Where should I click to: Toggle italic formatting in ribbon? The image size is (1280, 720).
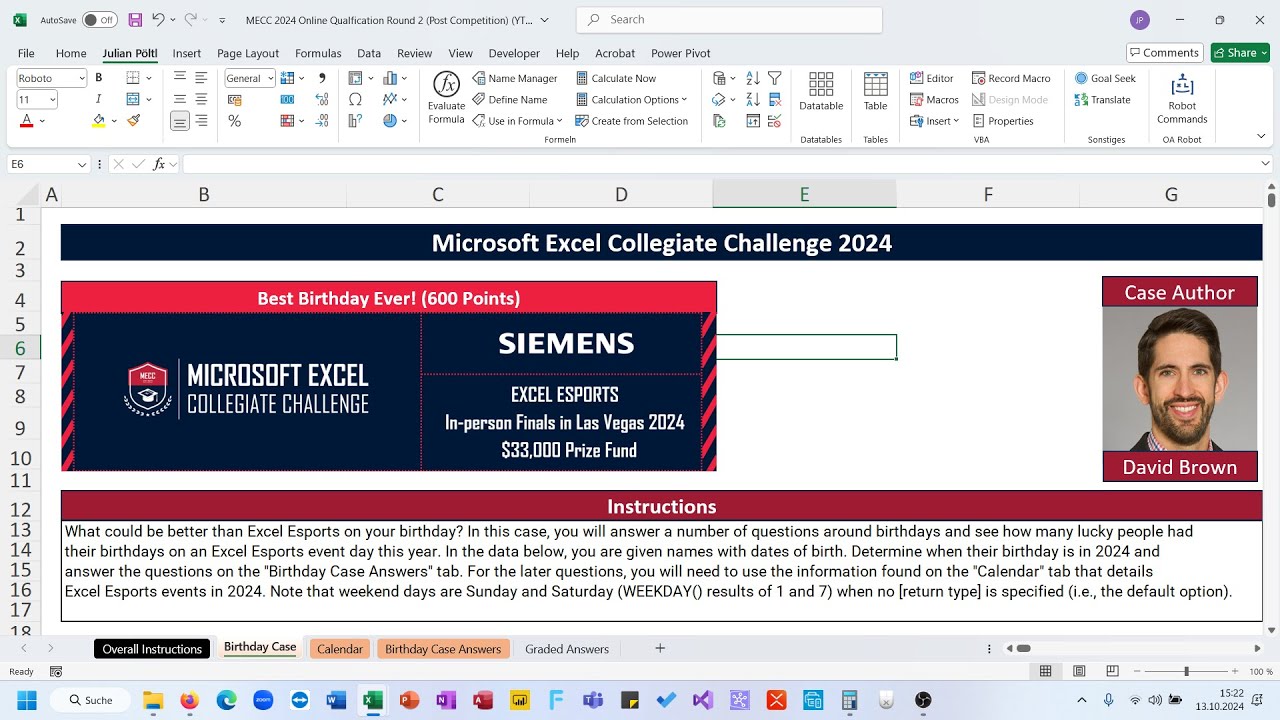pyautogui.click(x=98, y=99)
